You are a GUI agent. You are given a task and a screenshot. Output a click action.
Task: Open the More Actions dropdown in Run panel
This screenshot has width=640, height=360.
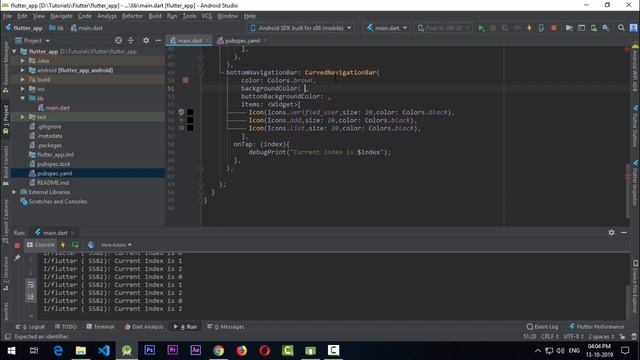(116, 245)
